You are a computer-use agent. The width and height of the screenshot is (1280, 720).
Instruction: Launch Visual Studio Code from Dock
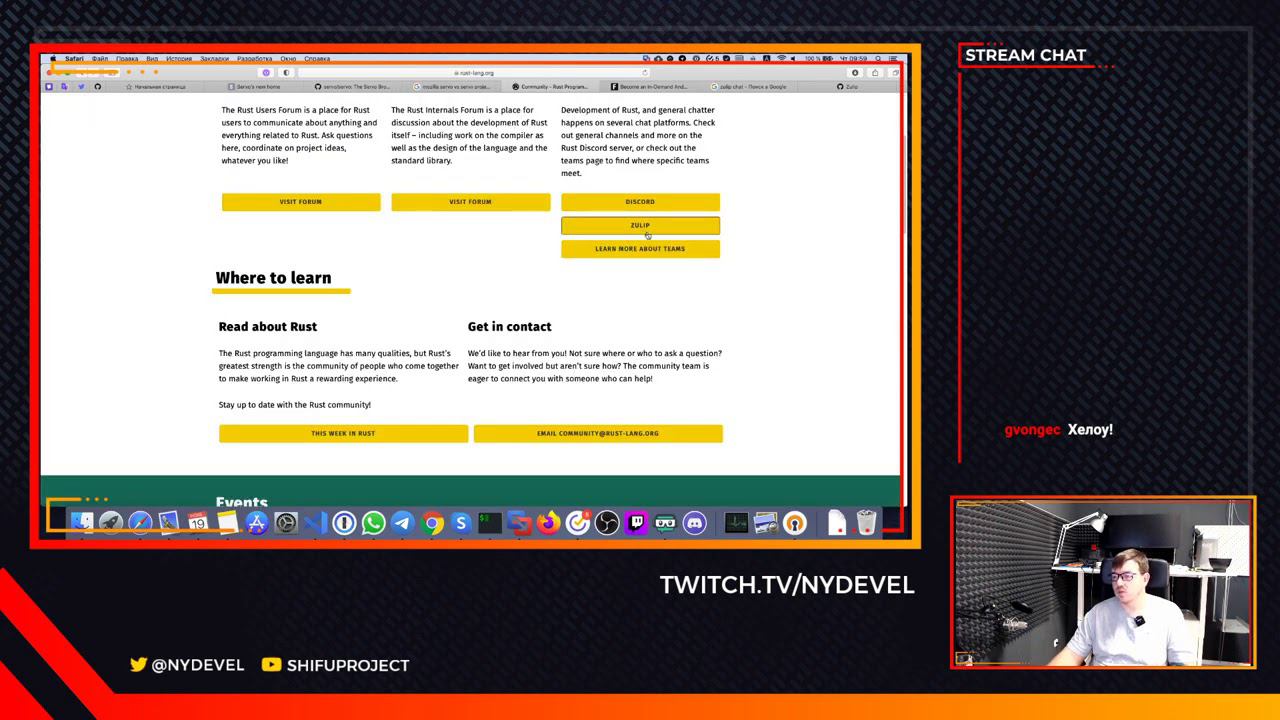click(x=315, y=522)
